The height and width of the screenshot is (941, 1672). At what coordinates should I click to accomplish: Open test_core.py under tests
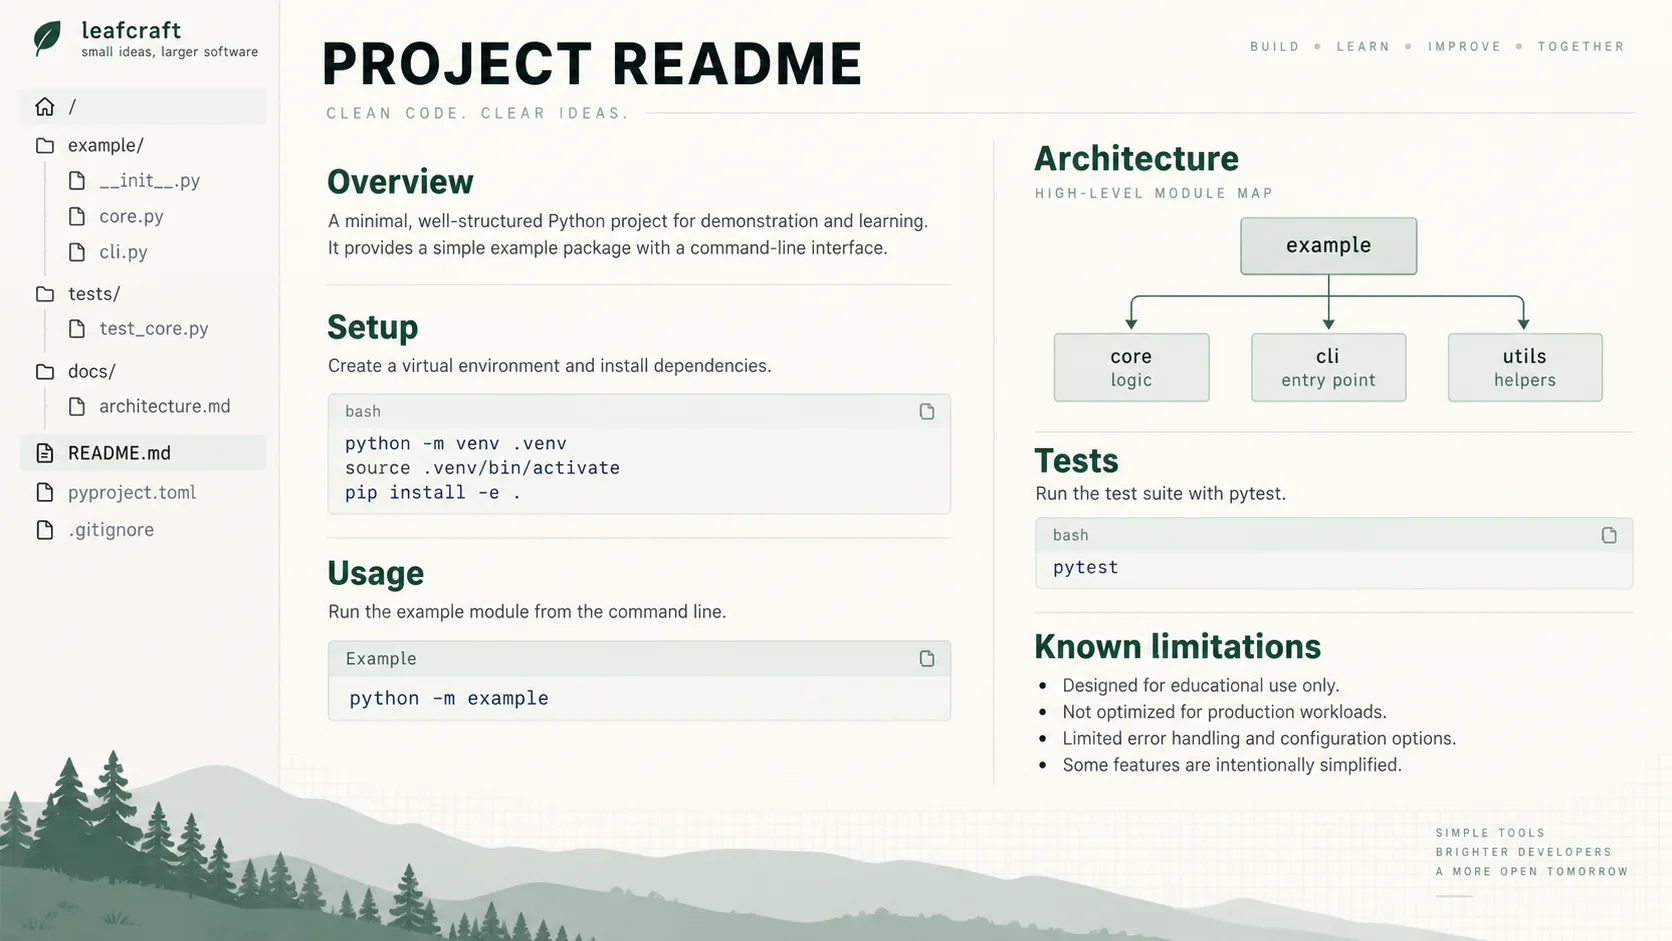coord(154,329)
